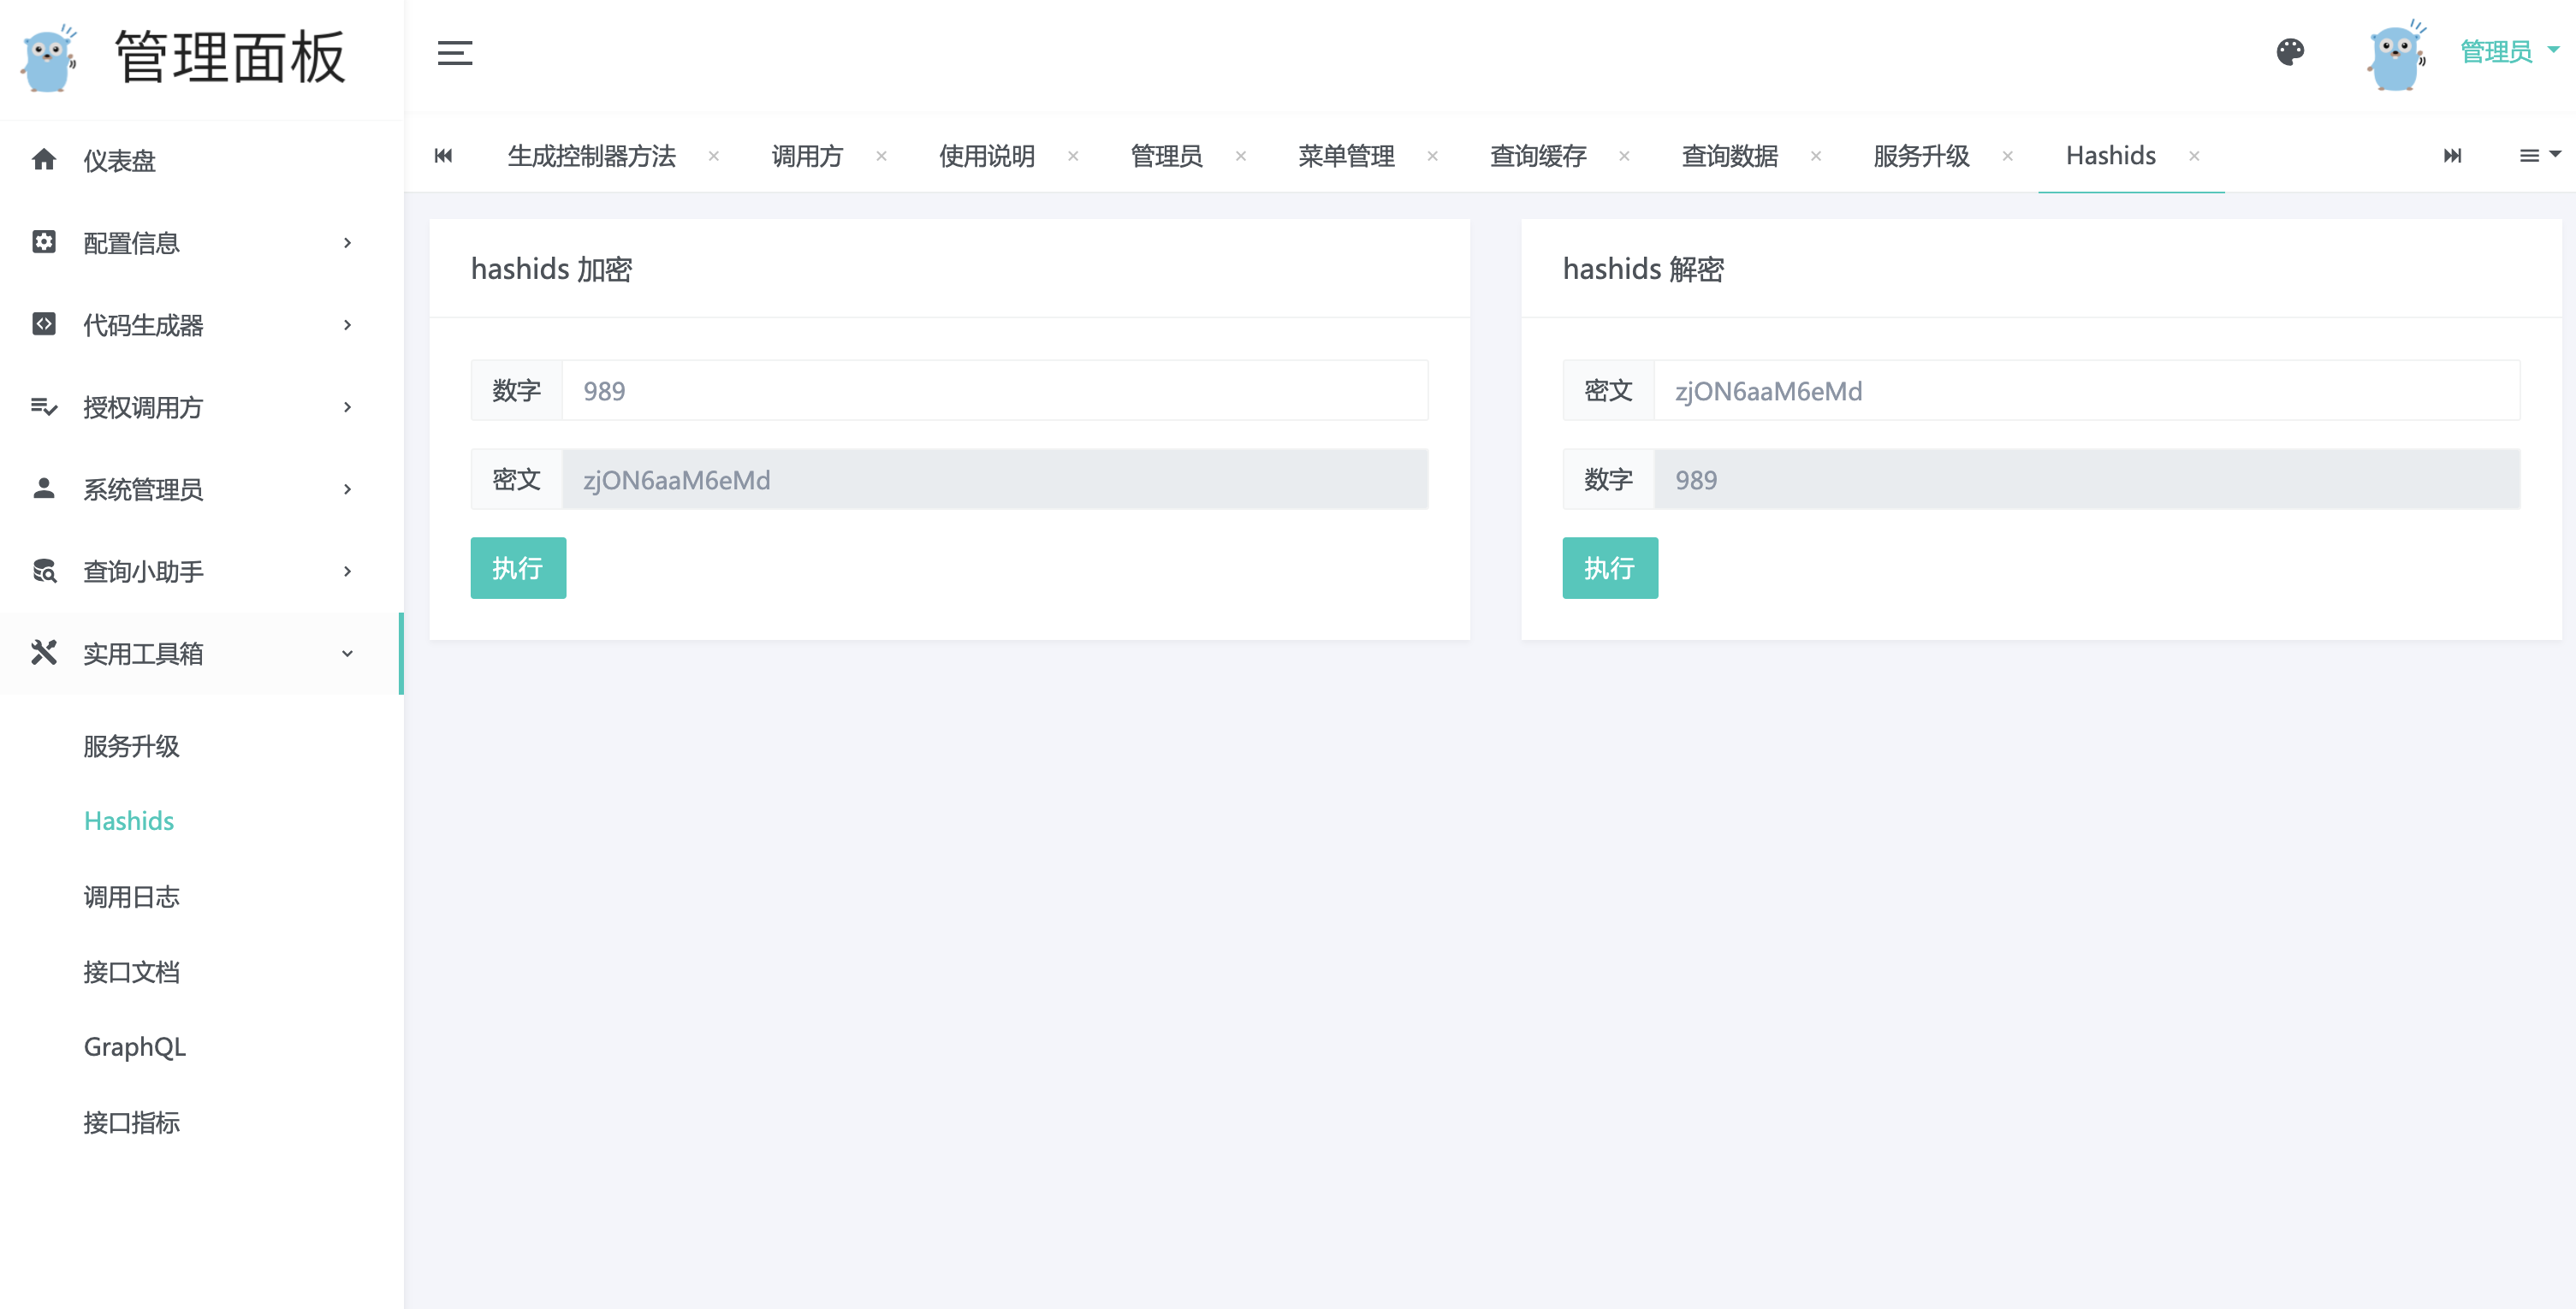Switch to the 服务升级 tab
This screenshot has height=1309, width=2576.
coord(1921,156)
